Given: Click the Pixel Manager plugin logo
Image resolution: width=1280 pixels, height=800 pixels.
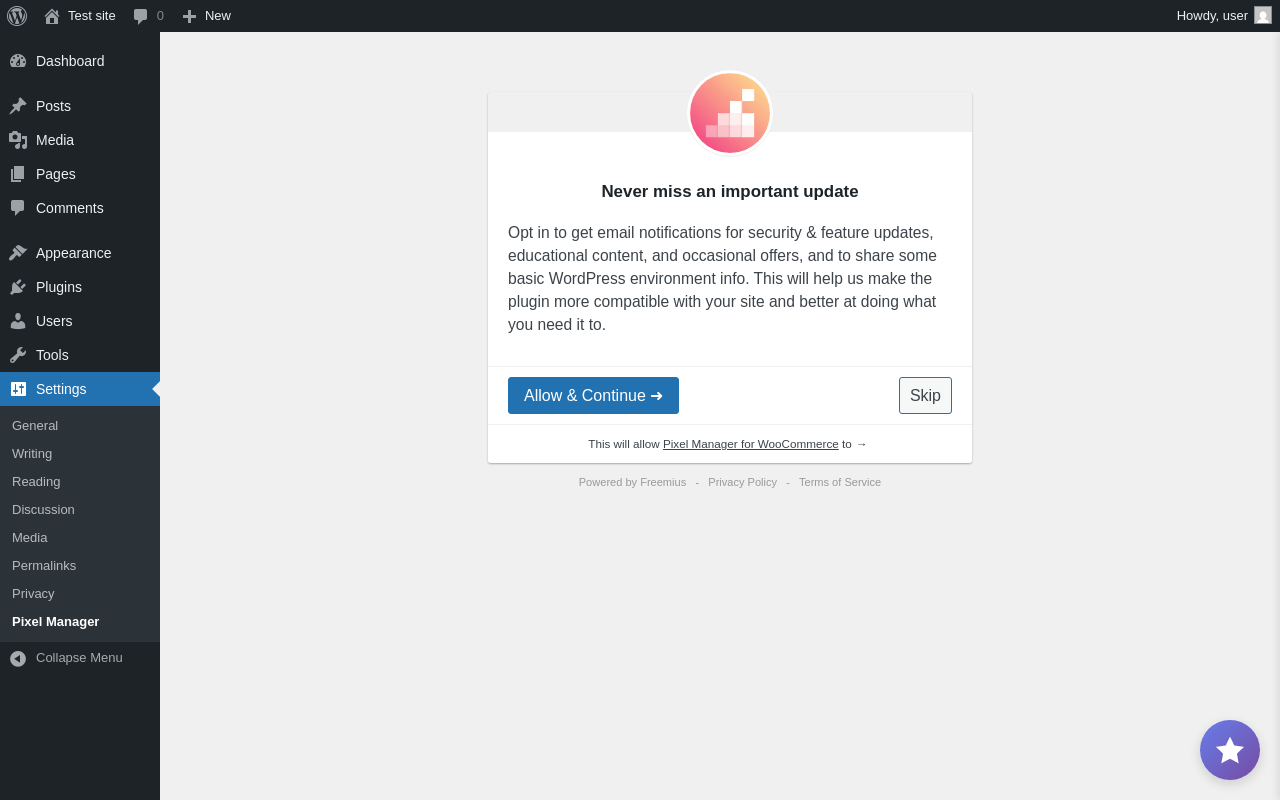Looking at the screenshot, I should pyautogui.click(x=730, y=113).
